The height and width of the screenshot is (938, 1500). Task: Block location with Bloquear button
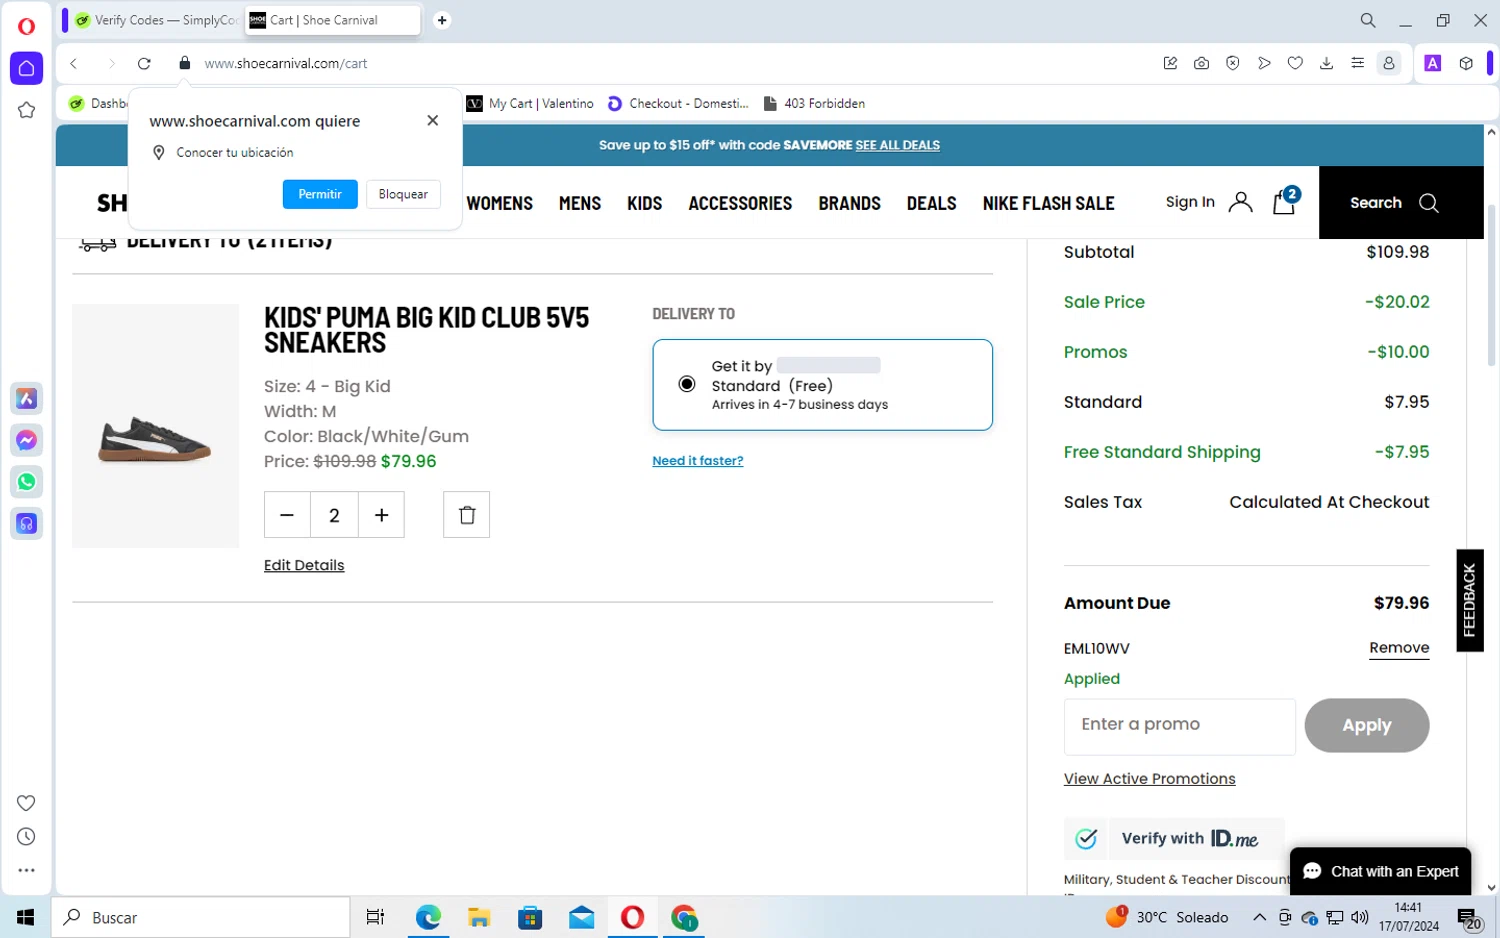(x=403, y=194)
